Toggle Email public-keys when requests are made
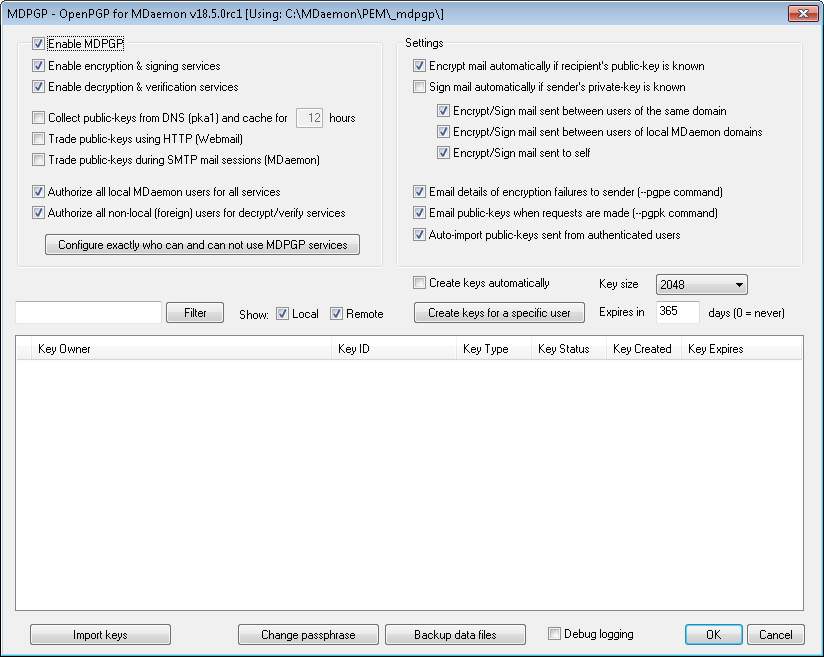The width and height of the screenshot is (824, 657). click(419, 213)
